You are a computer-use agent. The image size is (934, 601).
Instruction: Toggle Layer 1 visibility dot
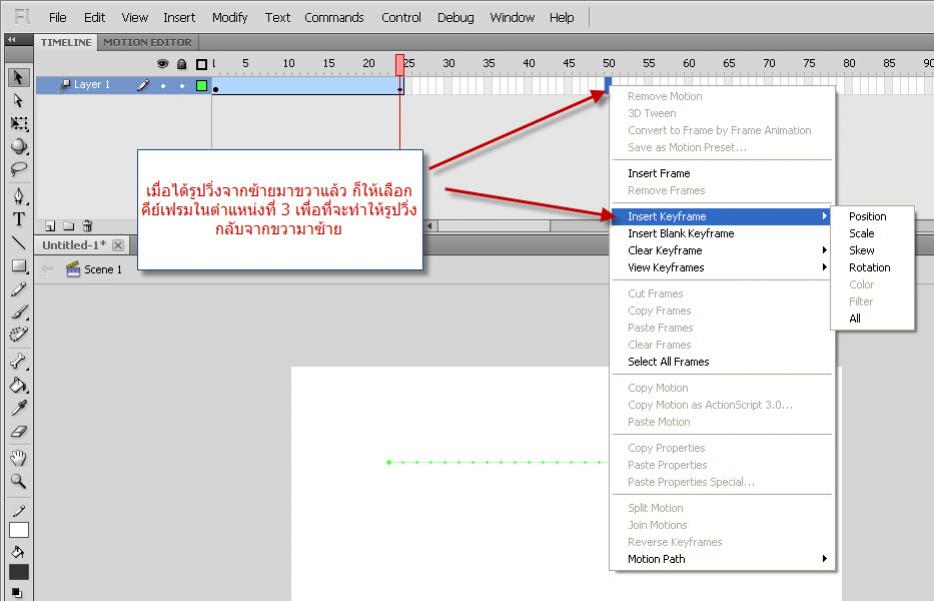(x=163, y=86)
